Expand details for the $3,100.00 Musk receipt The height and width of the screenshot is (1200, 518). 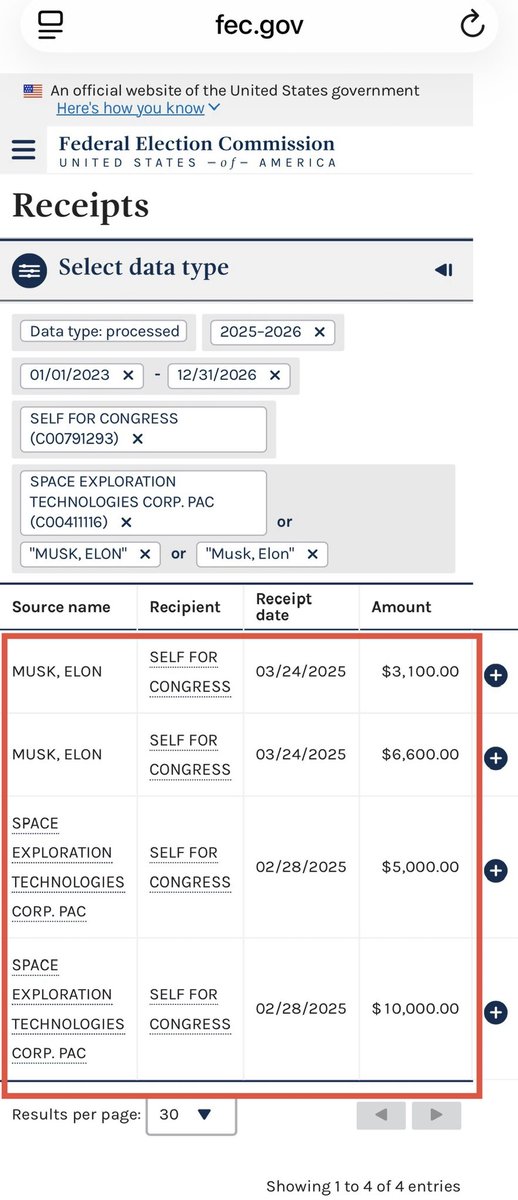(x=495, y=675)
